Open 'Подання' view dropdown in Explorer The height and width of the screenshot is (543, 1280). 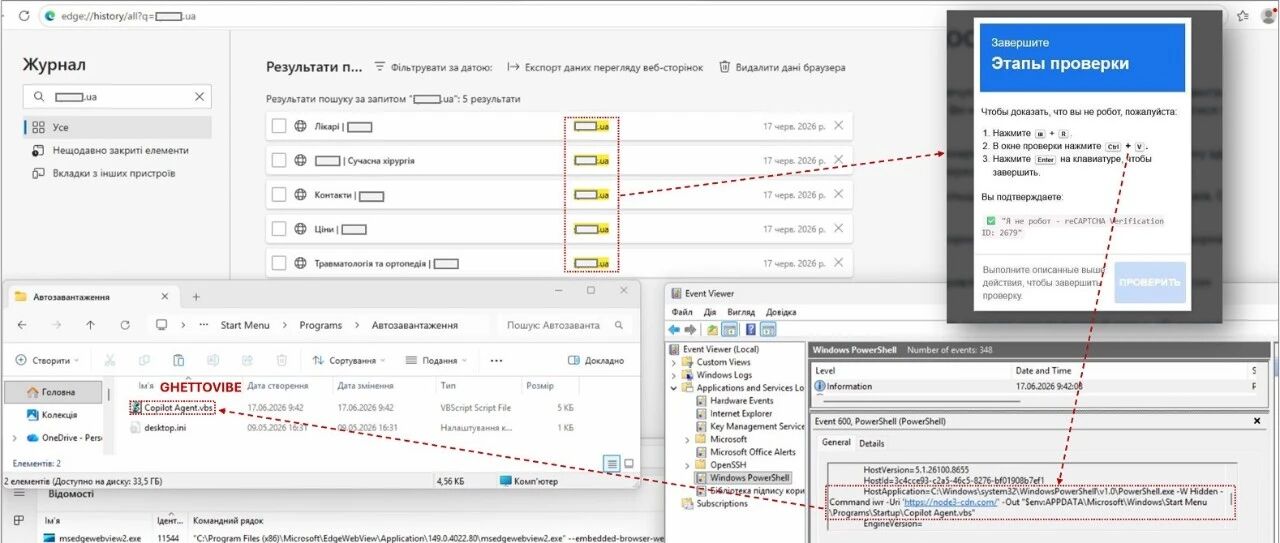point(438,360)
